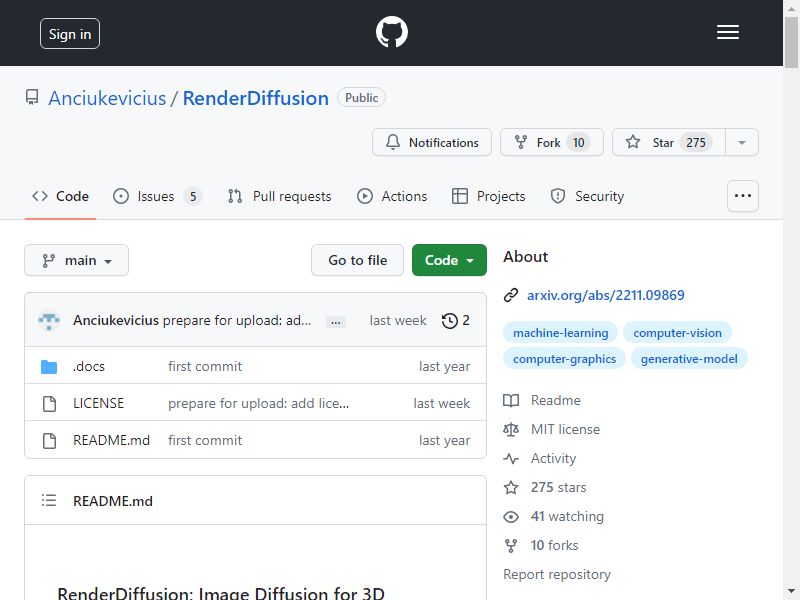The height and width of the screenshot is (600, 800).
Task: Open the hamburger navigation menu
Action: (x=728, y=32)
